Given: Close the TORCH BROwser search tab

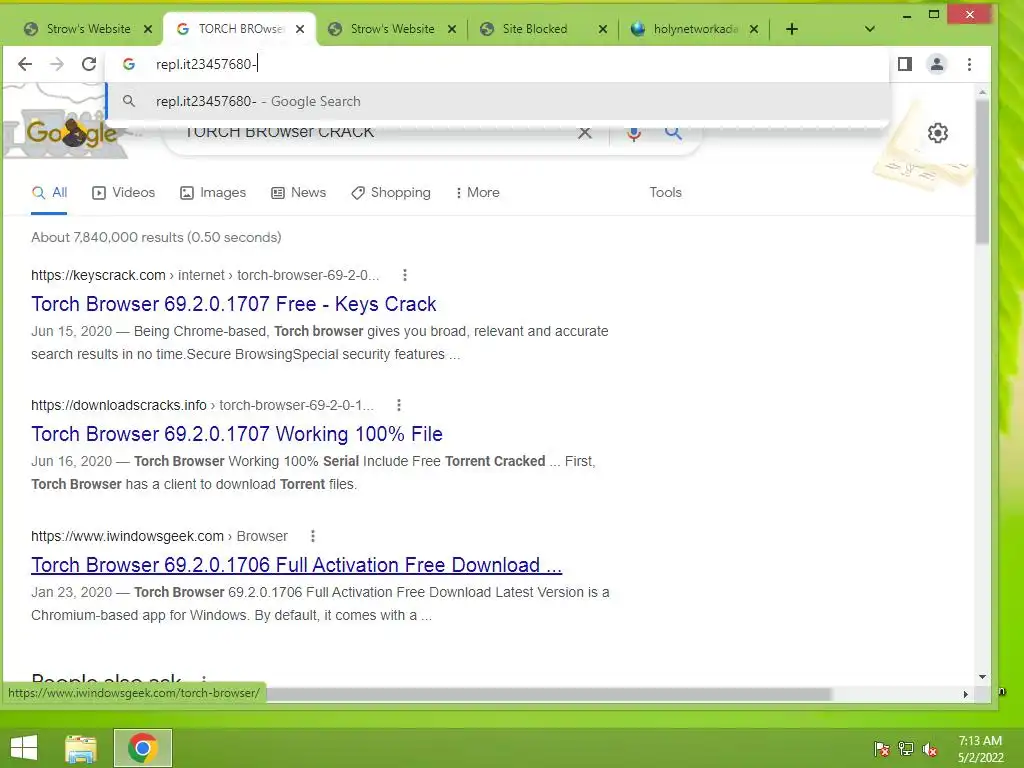Looking at the screenshot, I should tap(300, 29).
